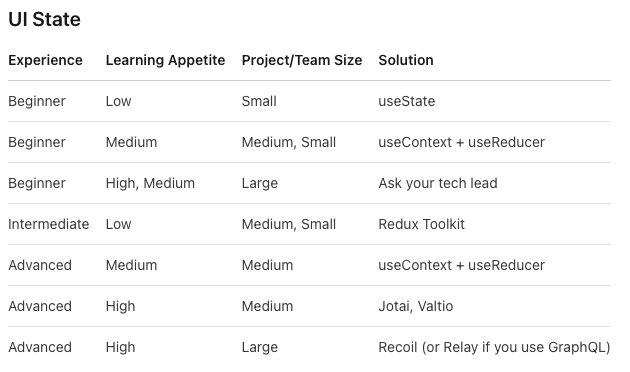Click the Solution column header
This screenshot has height=372, width=630.
coord(406,60)
